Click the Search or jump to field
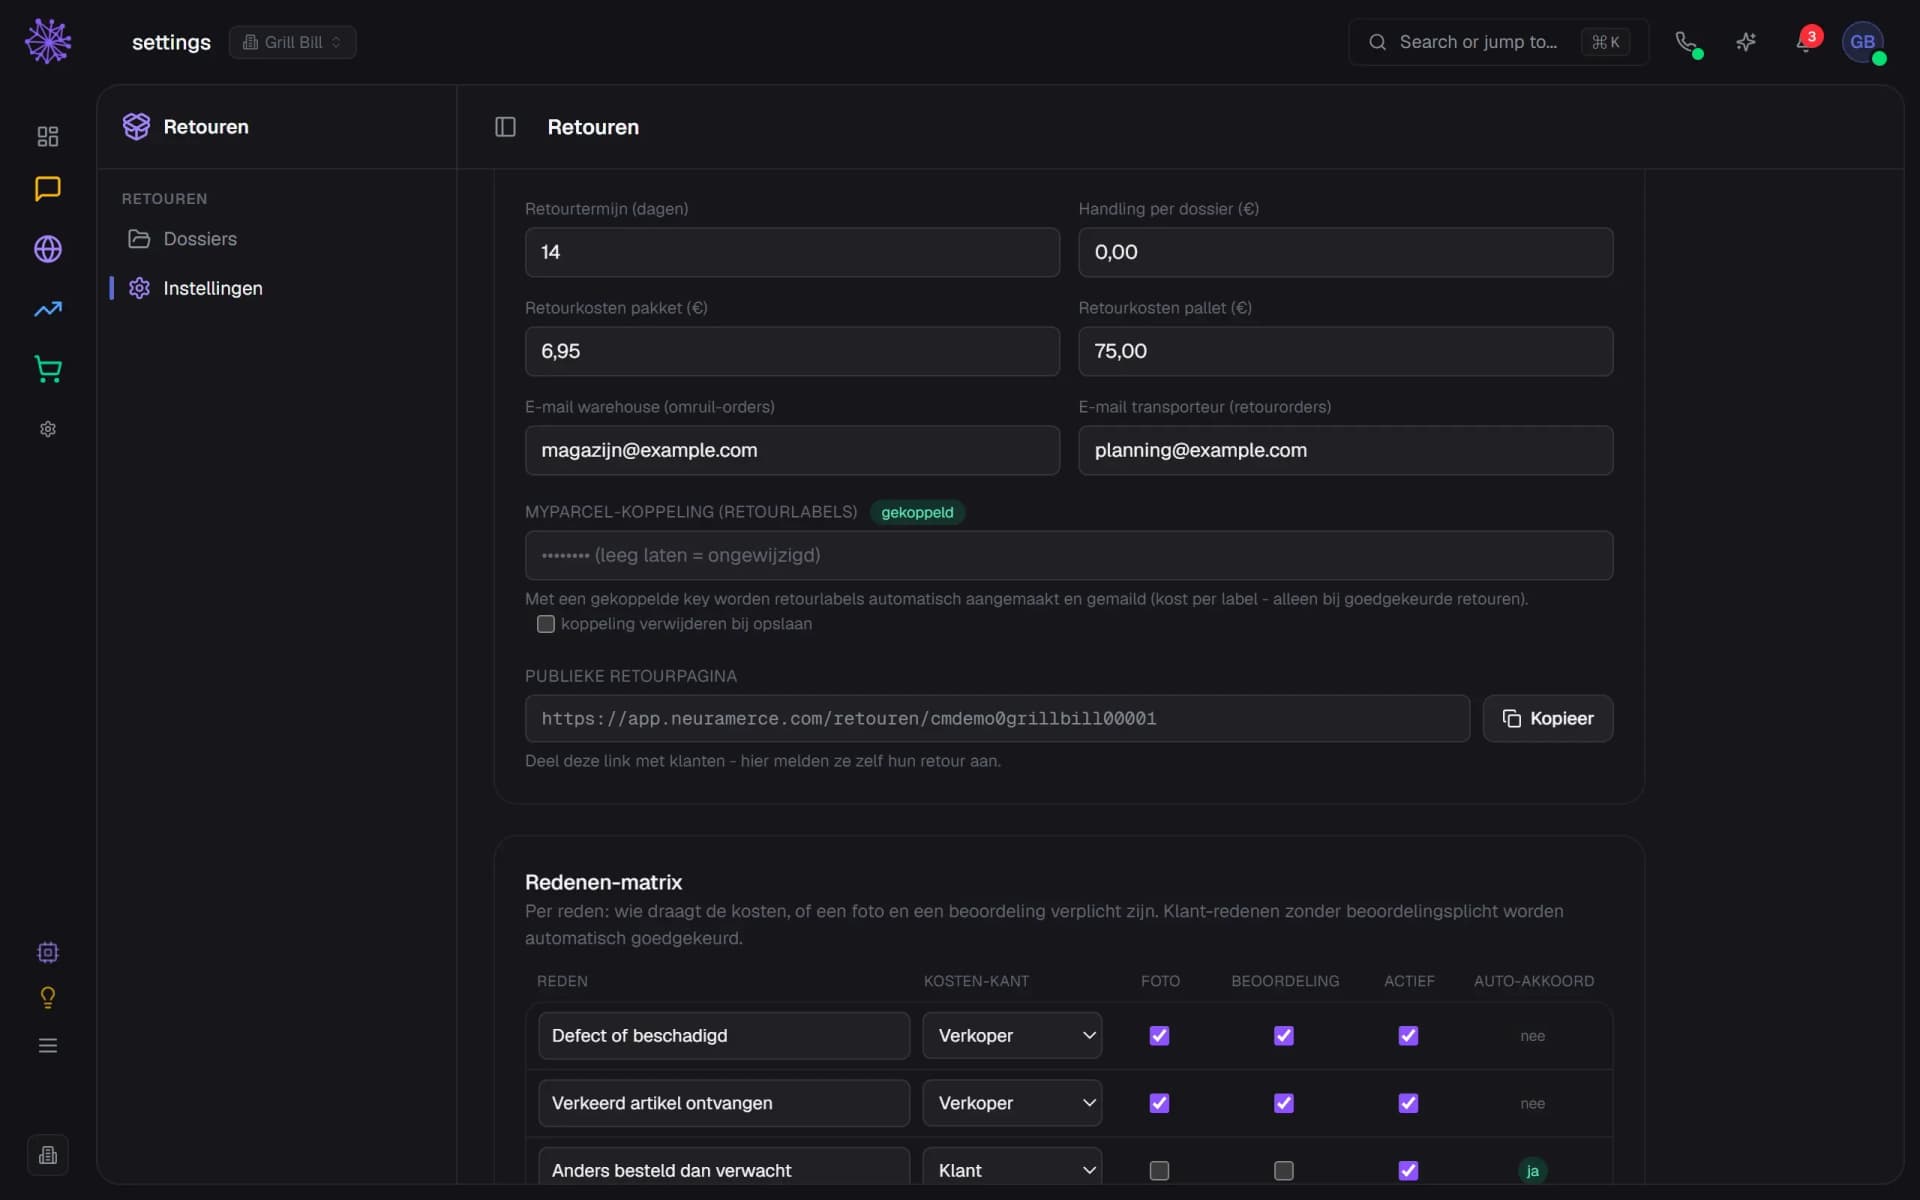Image resolution: width=1920 pixels, height=1200 pixels. [x=1498, y=42]
